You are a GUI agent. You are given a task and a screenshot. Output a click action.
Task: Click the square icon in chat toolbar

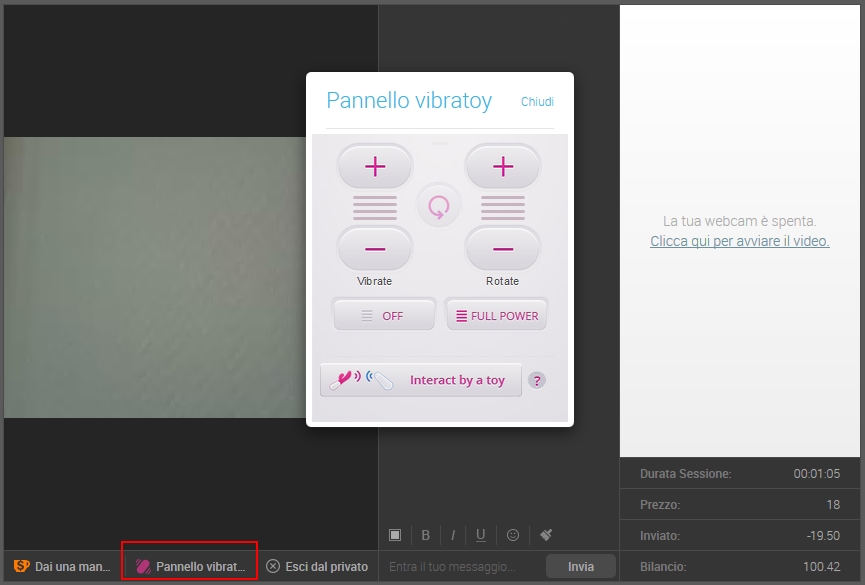coord(395,535)
